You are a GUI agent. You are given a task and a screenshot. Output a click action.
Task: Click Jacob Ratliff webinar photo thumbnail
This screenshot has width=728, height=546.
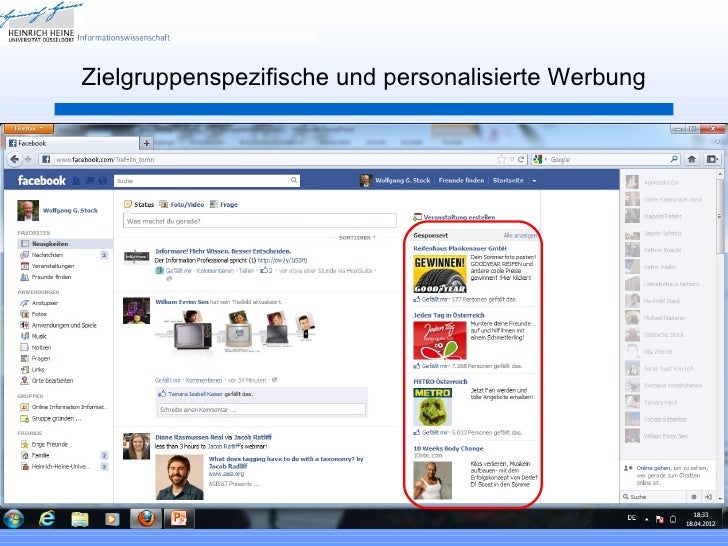179,477
